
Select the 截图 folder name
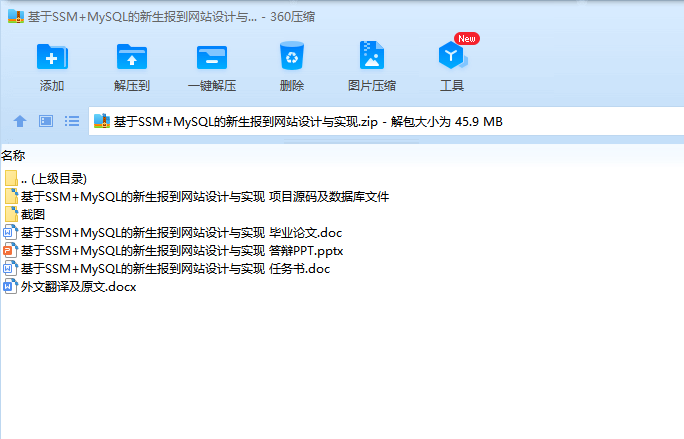tap(33, 215)
